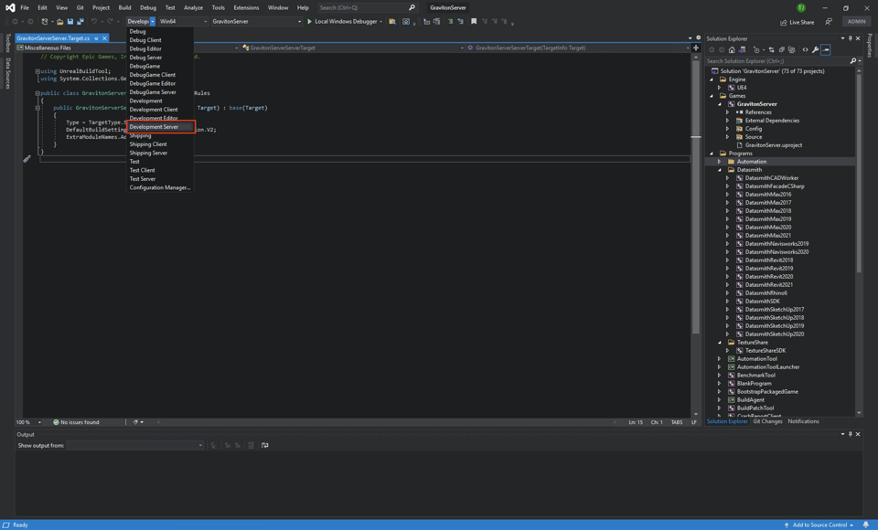
Task: Open the Extensions menu
Action: [246, 8]
